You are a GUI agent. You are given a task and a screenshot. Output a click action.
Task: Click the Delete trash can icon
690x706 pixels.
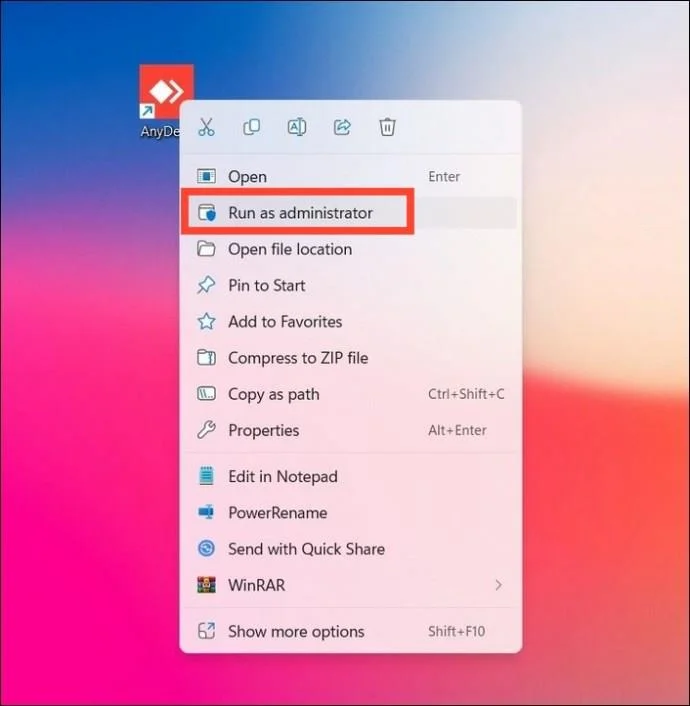387,127
